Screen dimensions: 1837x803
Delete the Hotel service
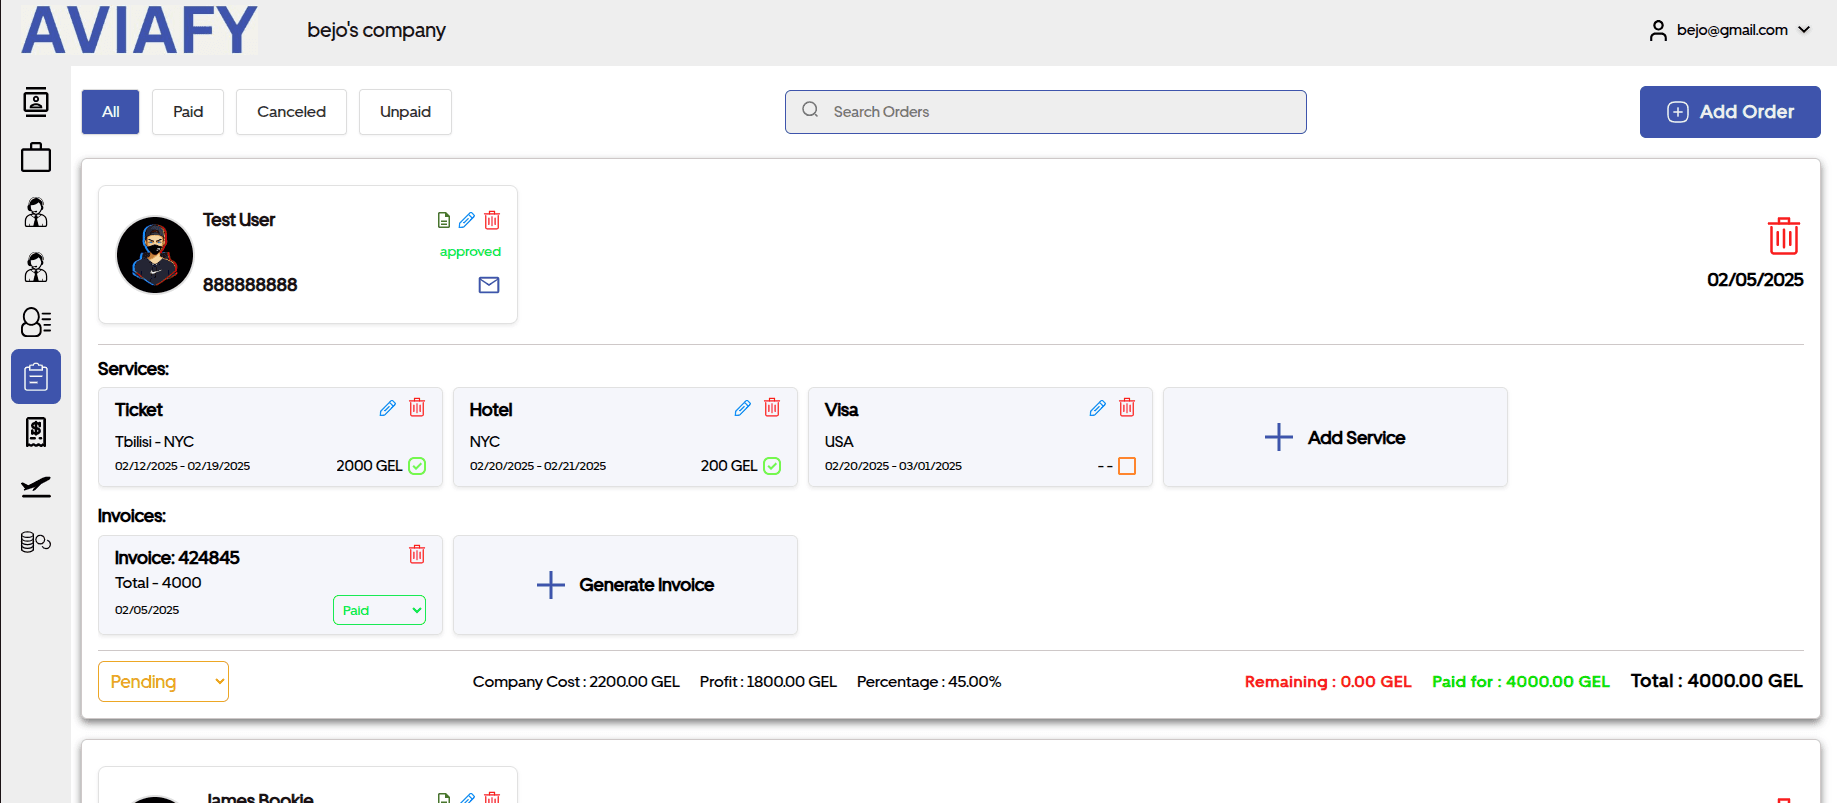(x=772, y=408)
